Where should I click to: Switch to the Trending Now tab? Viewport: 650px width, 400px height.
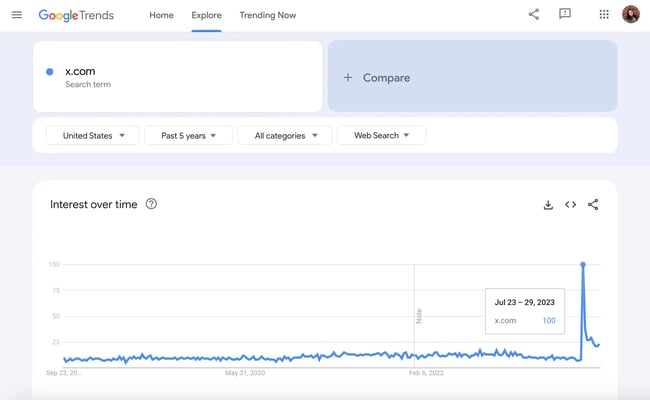268,15
